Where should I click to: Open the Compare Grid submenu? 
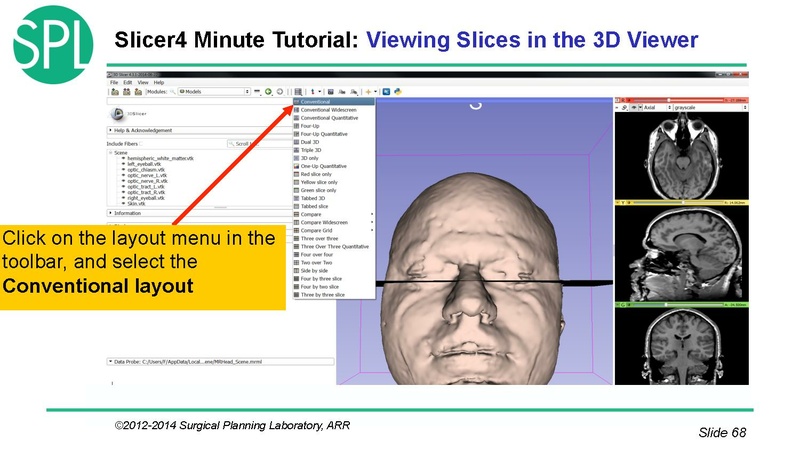point(334,230)
